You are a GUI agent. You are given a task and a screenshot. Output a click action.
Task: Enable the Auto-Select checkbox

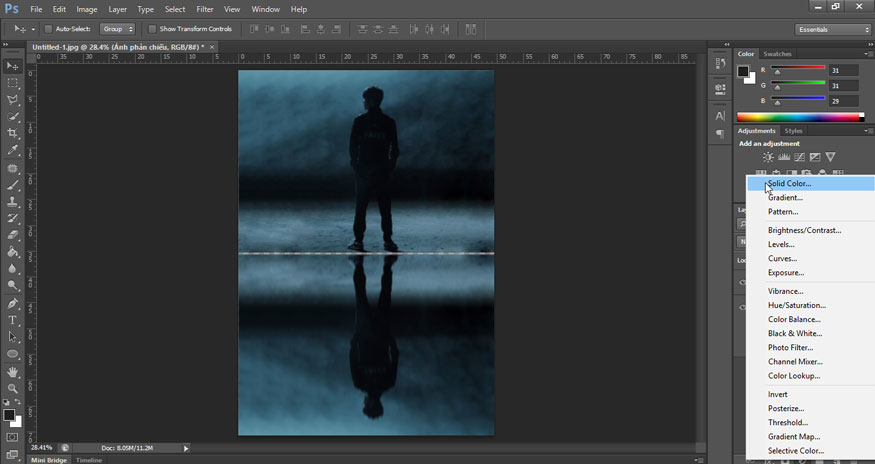coord(49,29)
